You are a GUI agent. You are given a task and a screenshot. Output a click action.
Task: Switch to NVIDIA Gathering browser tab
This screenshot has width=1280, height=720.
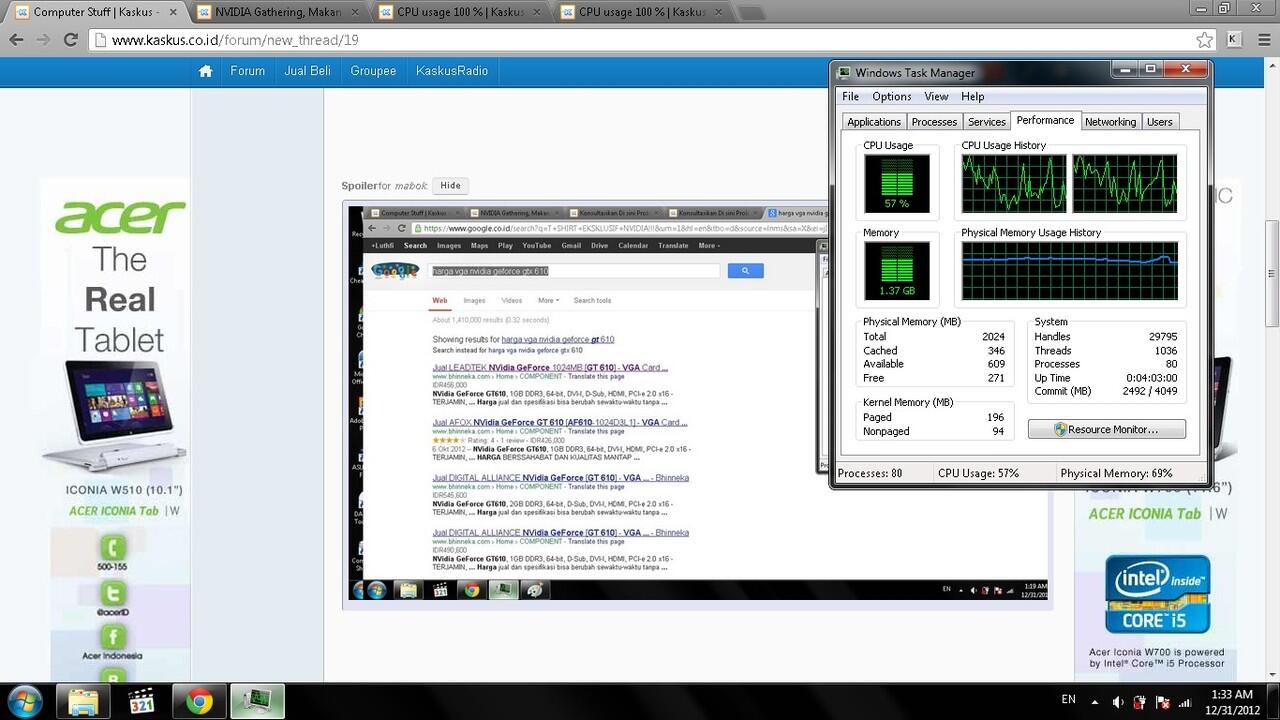pyautogui.click(x=277, y=12)
